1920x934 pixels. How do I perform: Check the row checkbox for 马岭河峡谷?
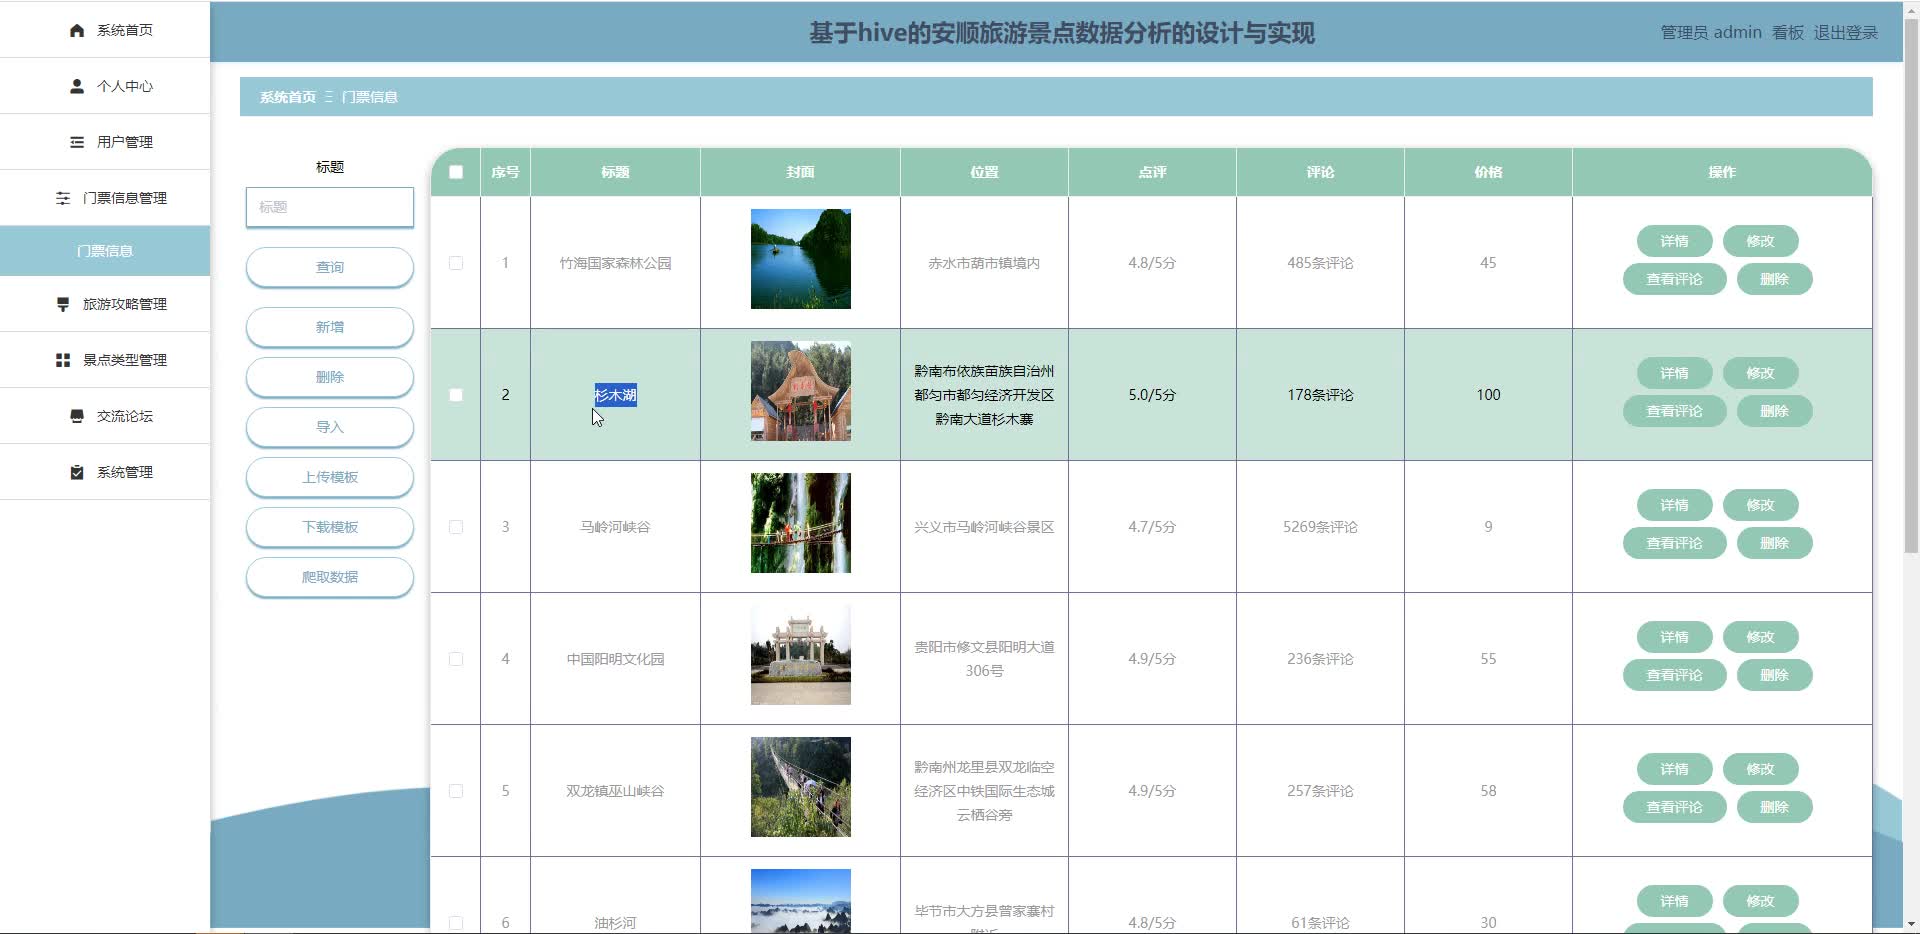click(x=456, y=527)
